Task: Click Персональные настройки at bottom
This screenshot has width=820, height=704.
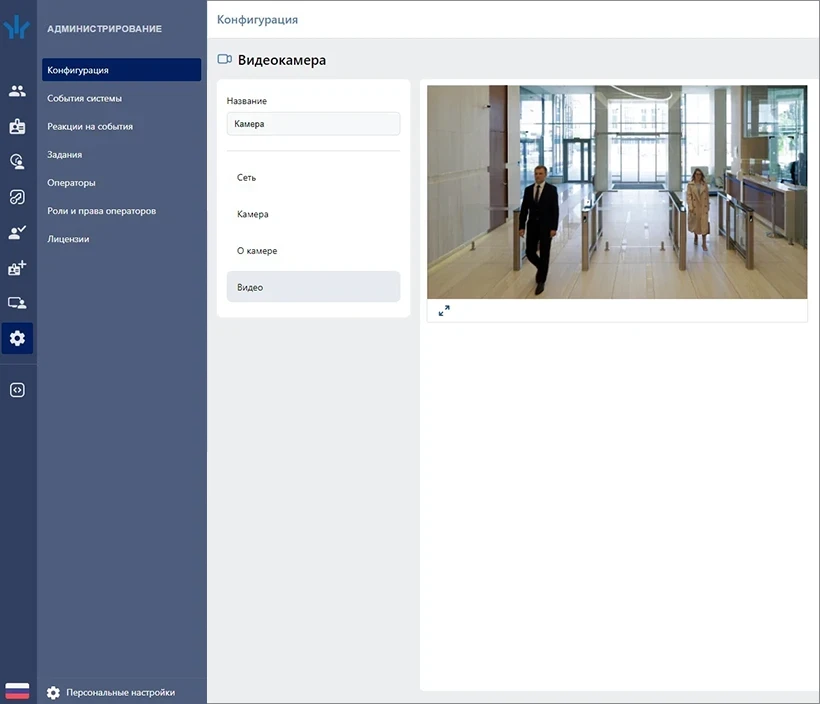Action: coord(120,692)
